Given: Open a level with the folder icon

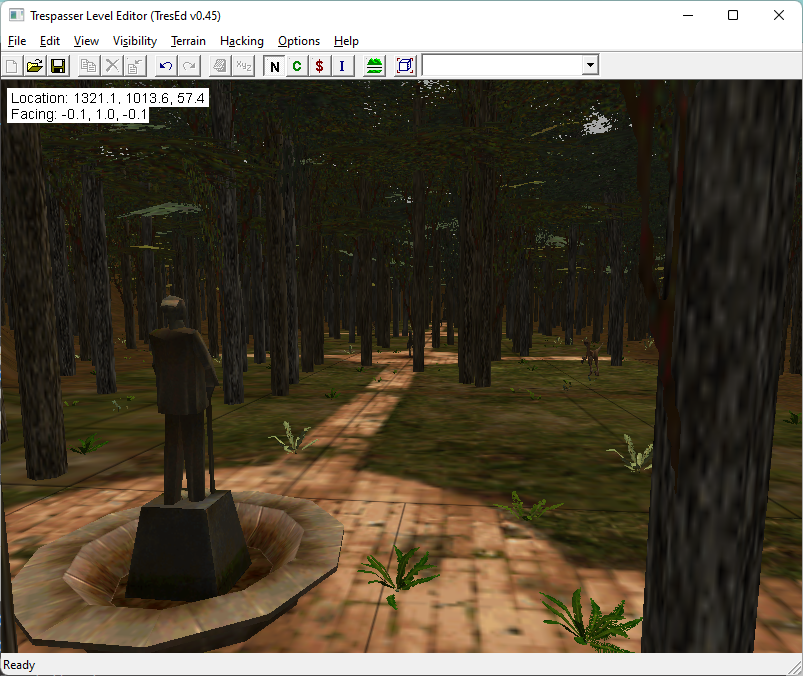Looking at the screenshot, I should pyautogui.click(x=35, y=66).
